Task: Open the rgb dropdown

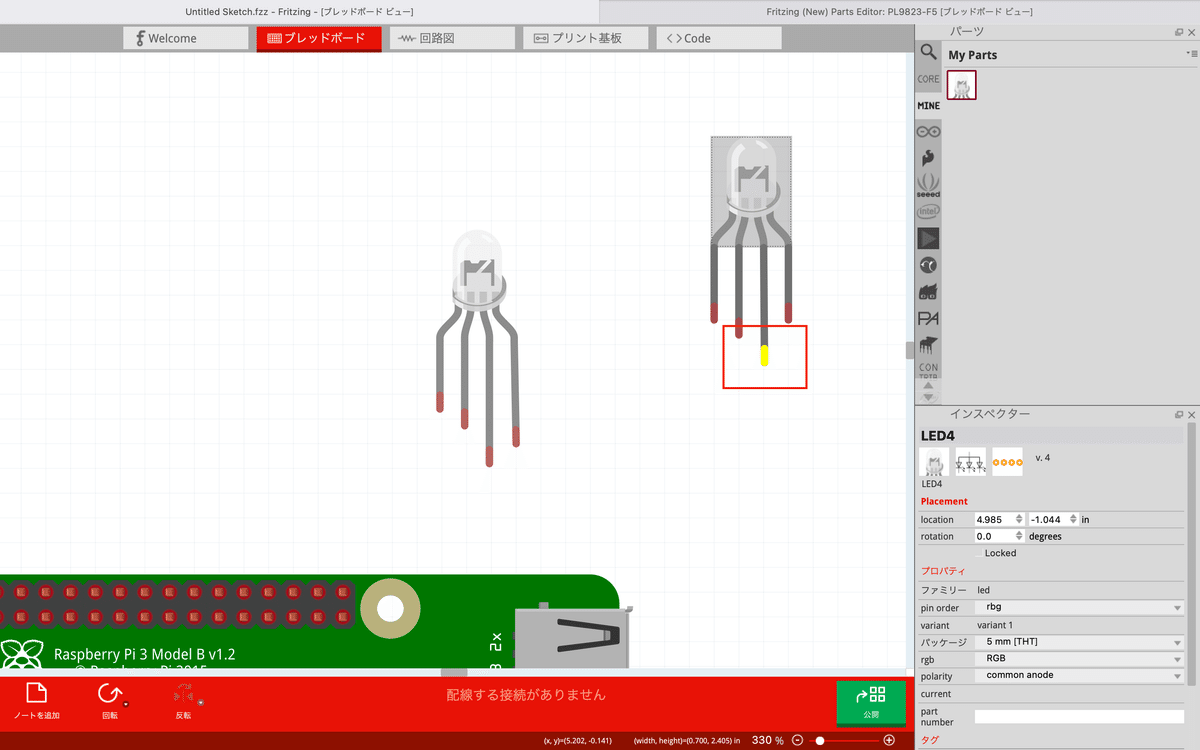Action: tap(1079, 659)
